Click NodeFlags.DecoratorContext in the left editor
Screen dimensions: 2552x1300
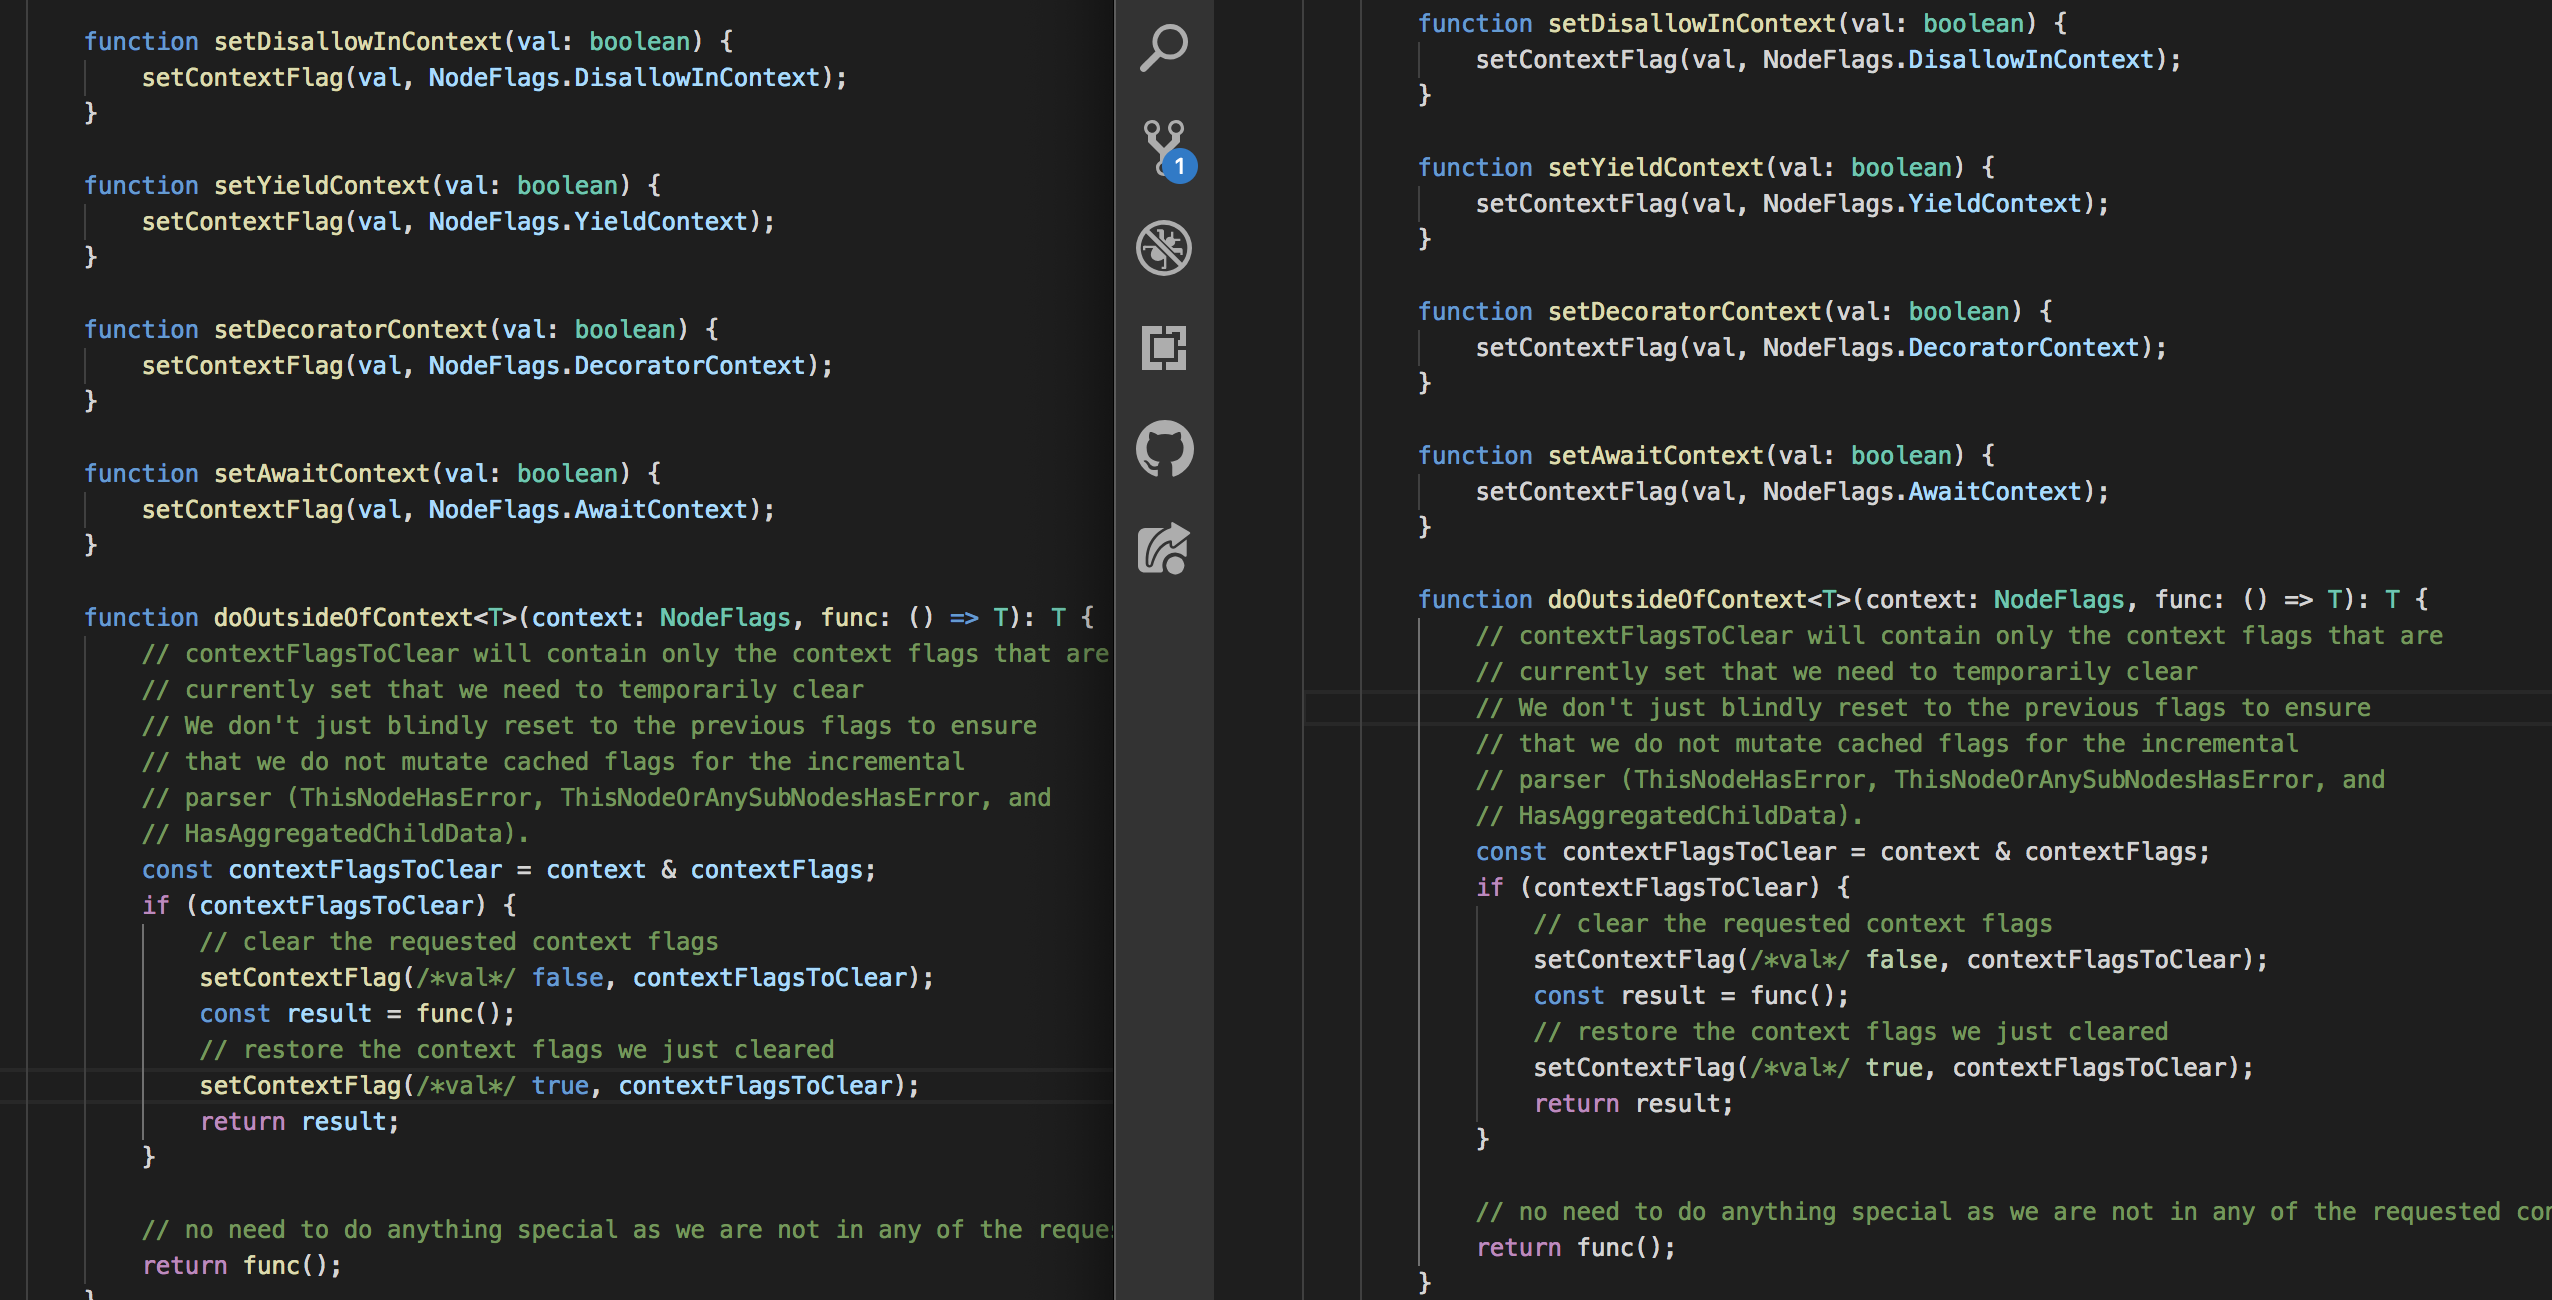[x=617, y=365]
